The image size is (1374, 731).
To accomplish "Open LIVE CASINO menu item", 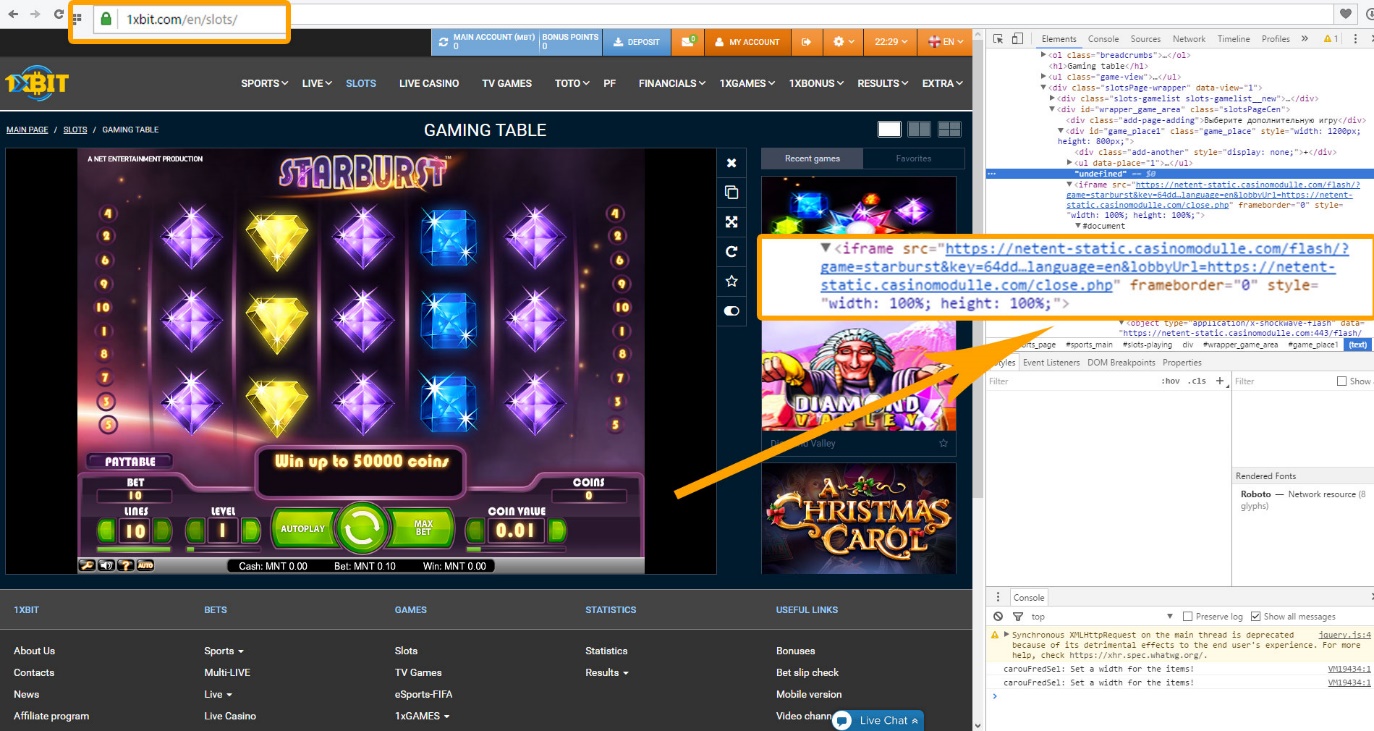I will click(x=429, y=83).
